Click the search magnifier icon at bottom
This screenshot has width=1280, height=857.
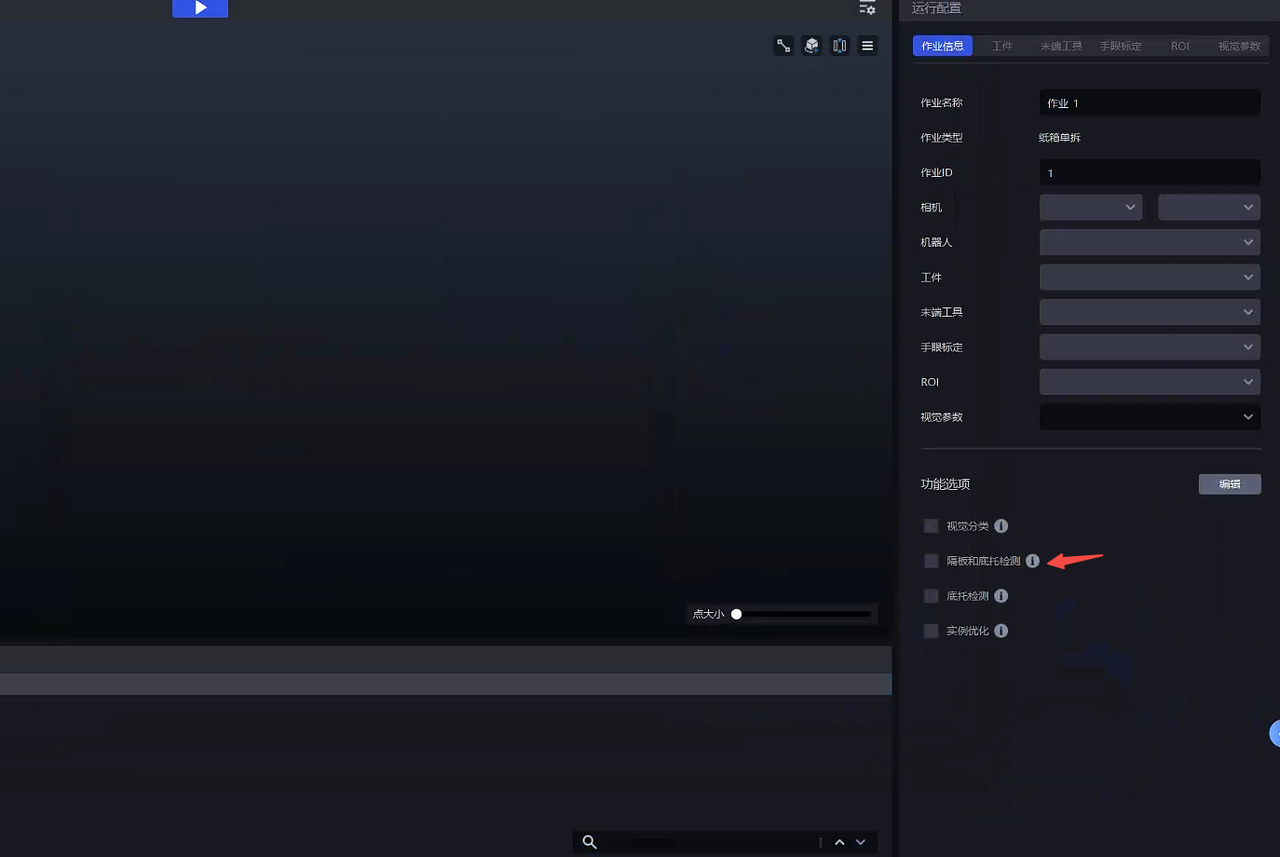pyautogui.click(x=590, y=842)
